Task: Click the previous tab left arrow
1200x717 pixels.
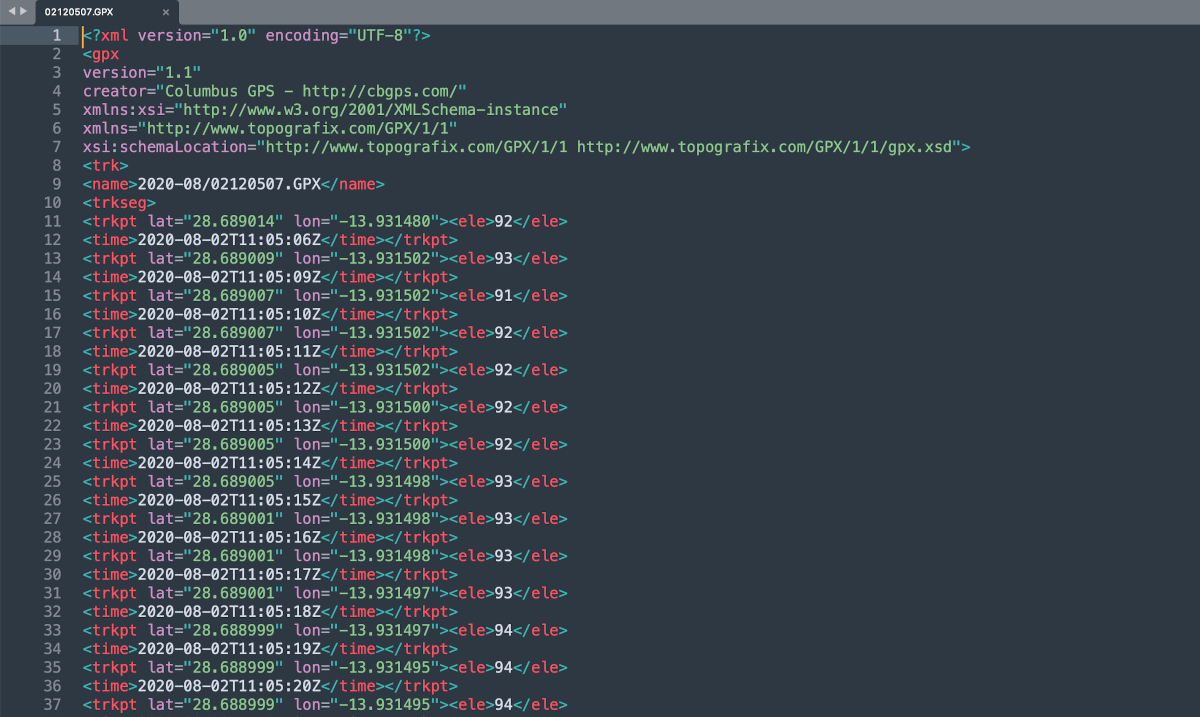Action: tap(11, 11)
